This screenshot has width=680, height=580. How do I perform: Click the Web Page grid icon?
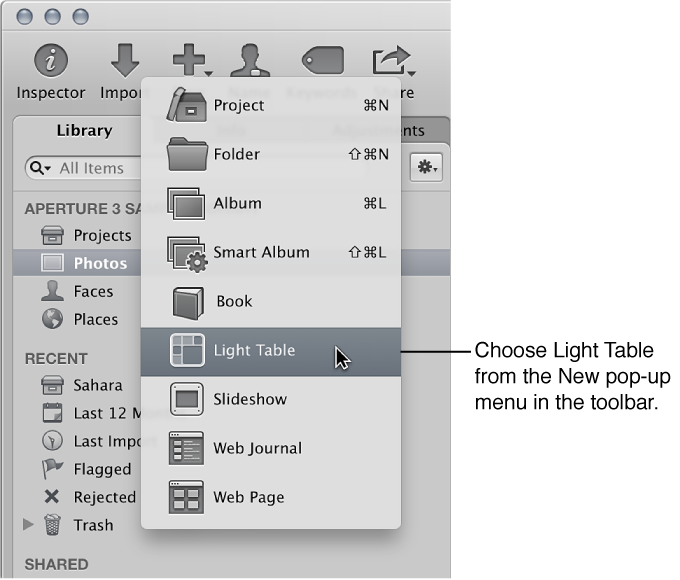(186, 497)
